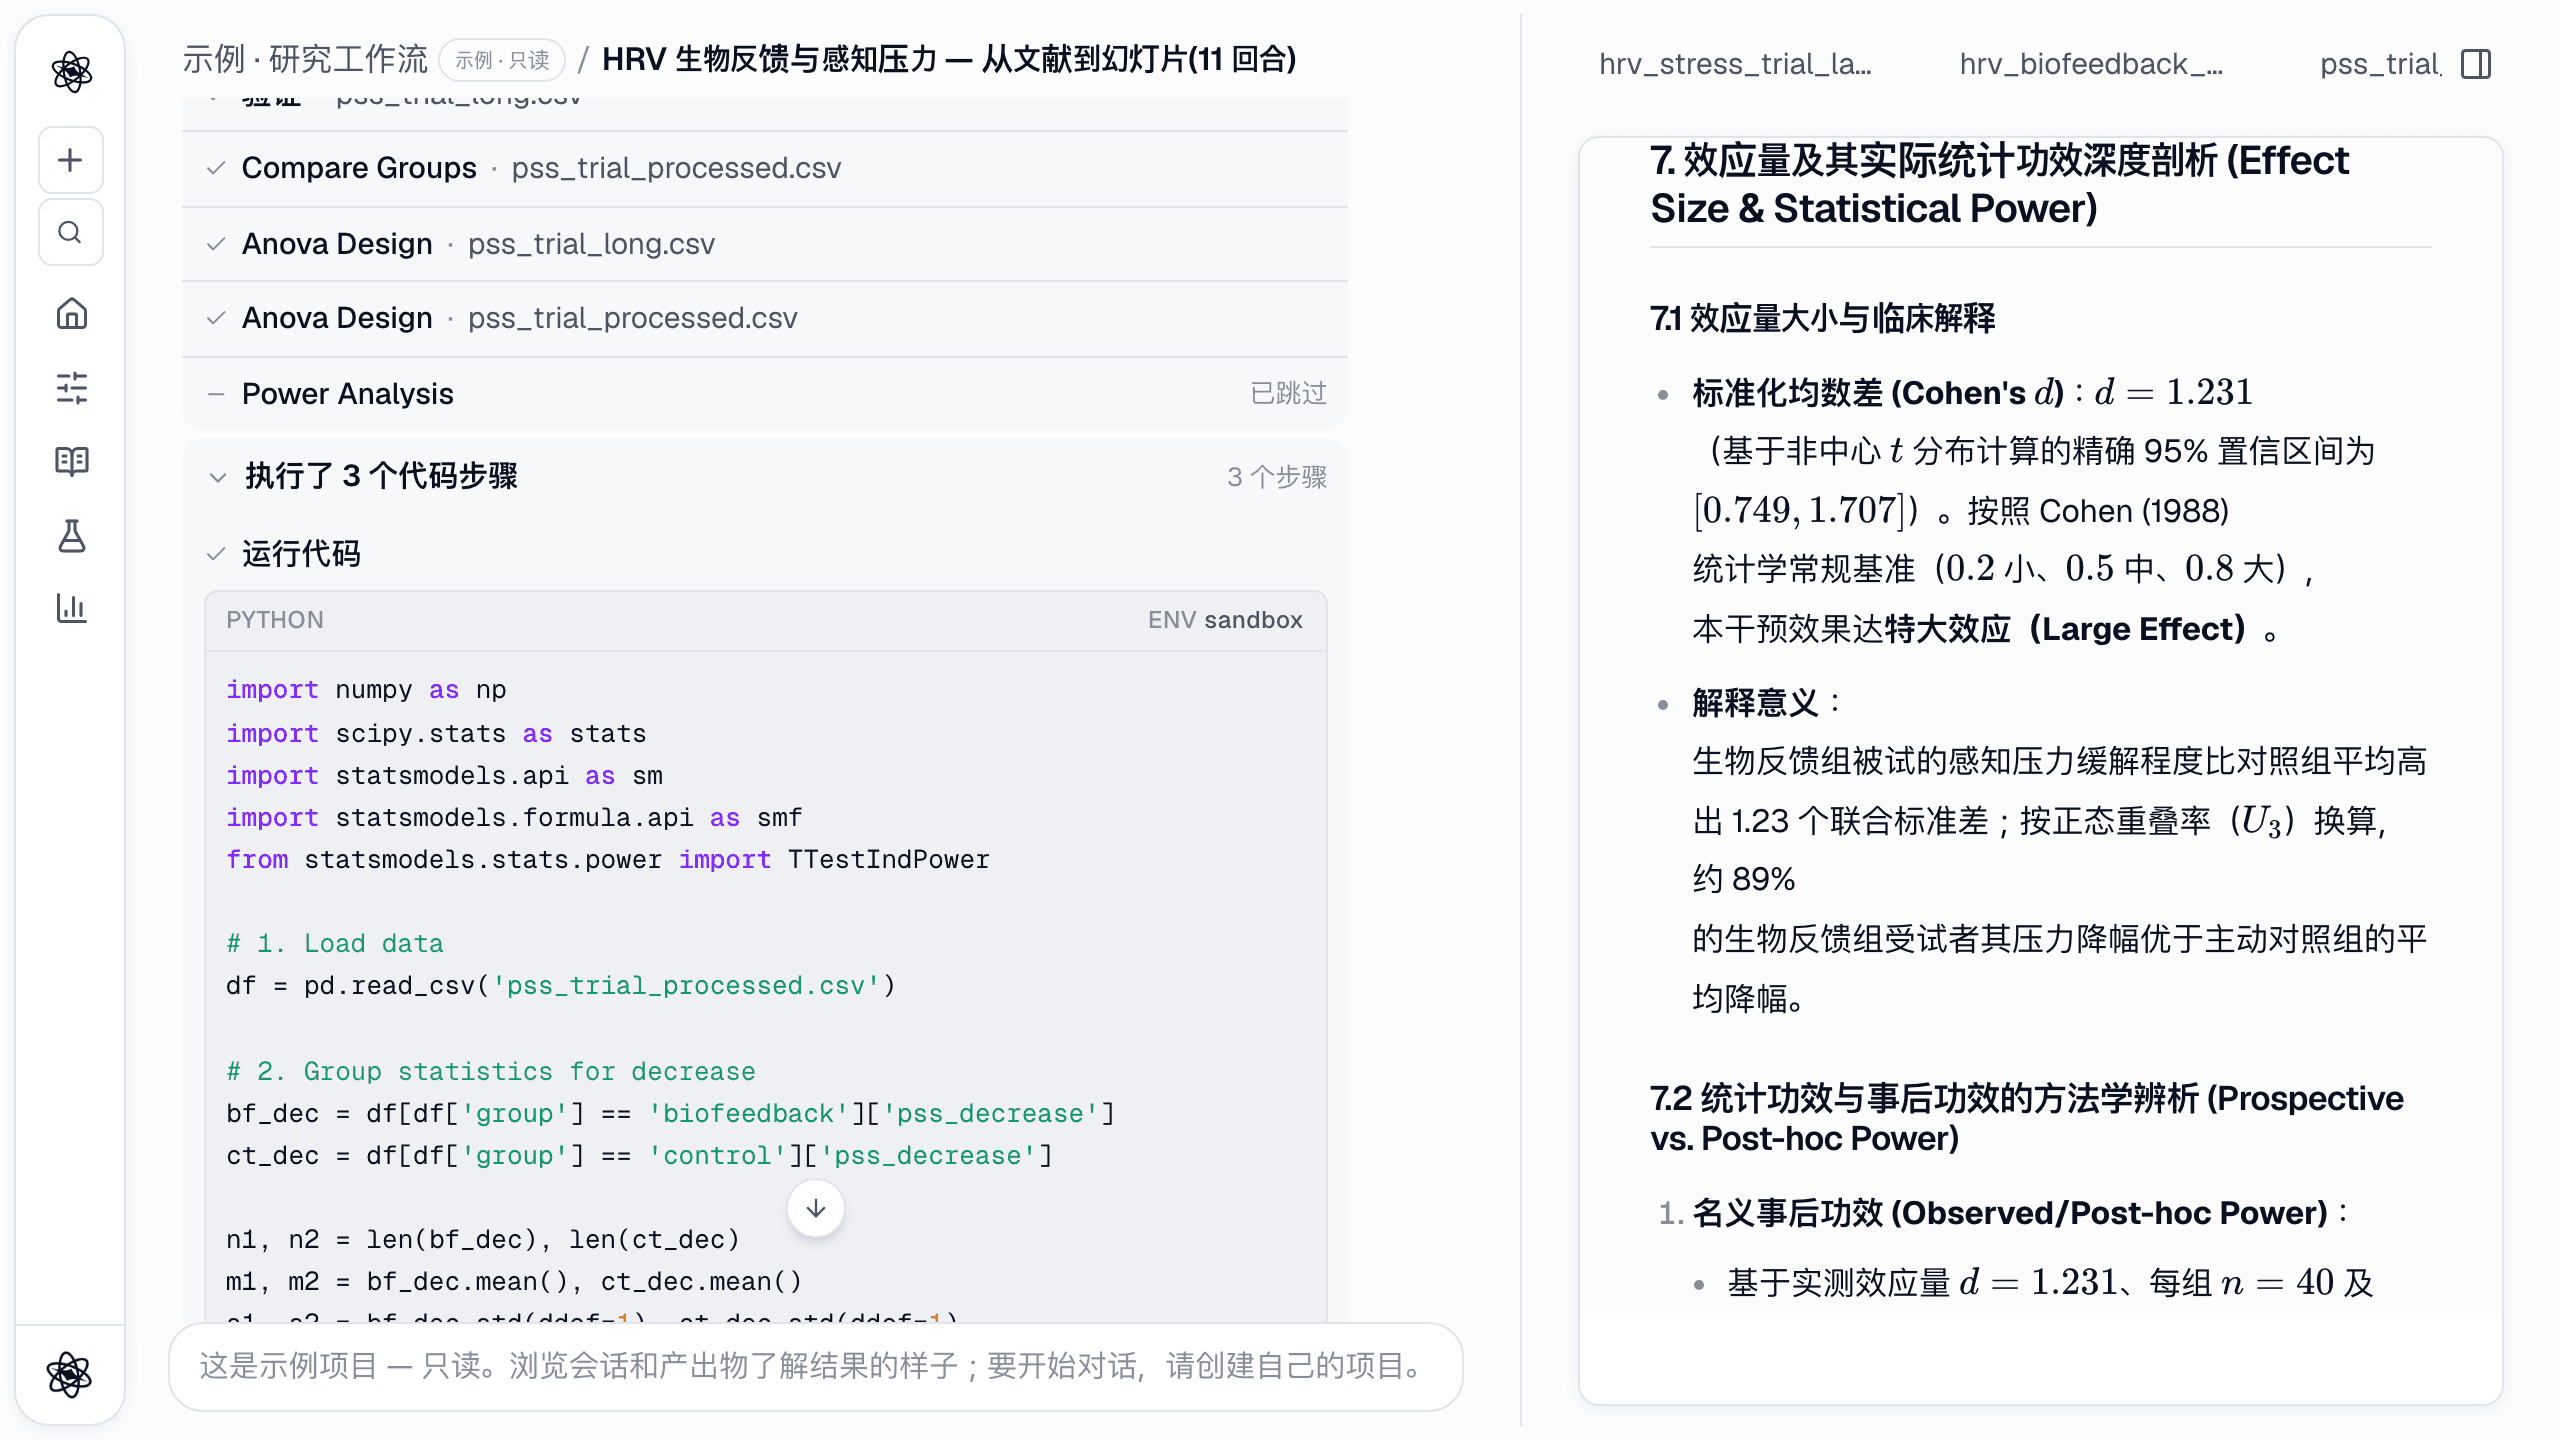
Task: Click the atom logo at sidebar top
Action: (x=71, y=72)
